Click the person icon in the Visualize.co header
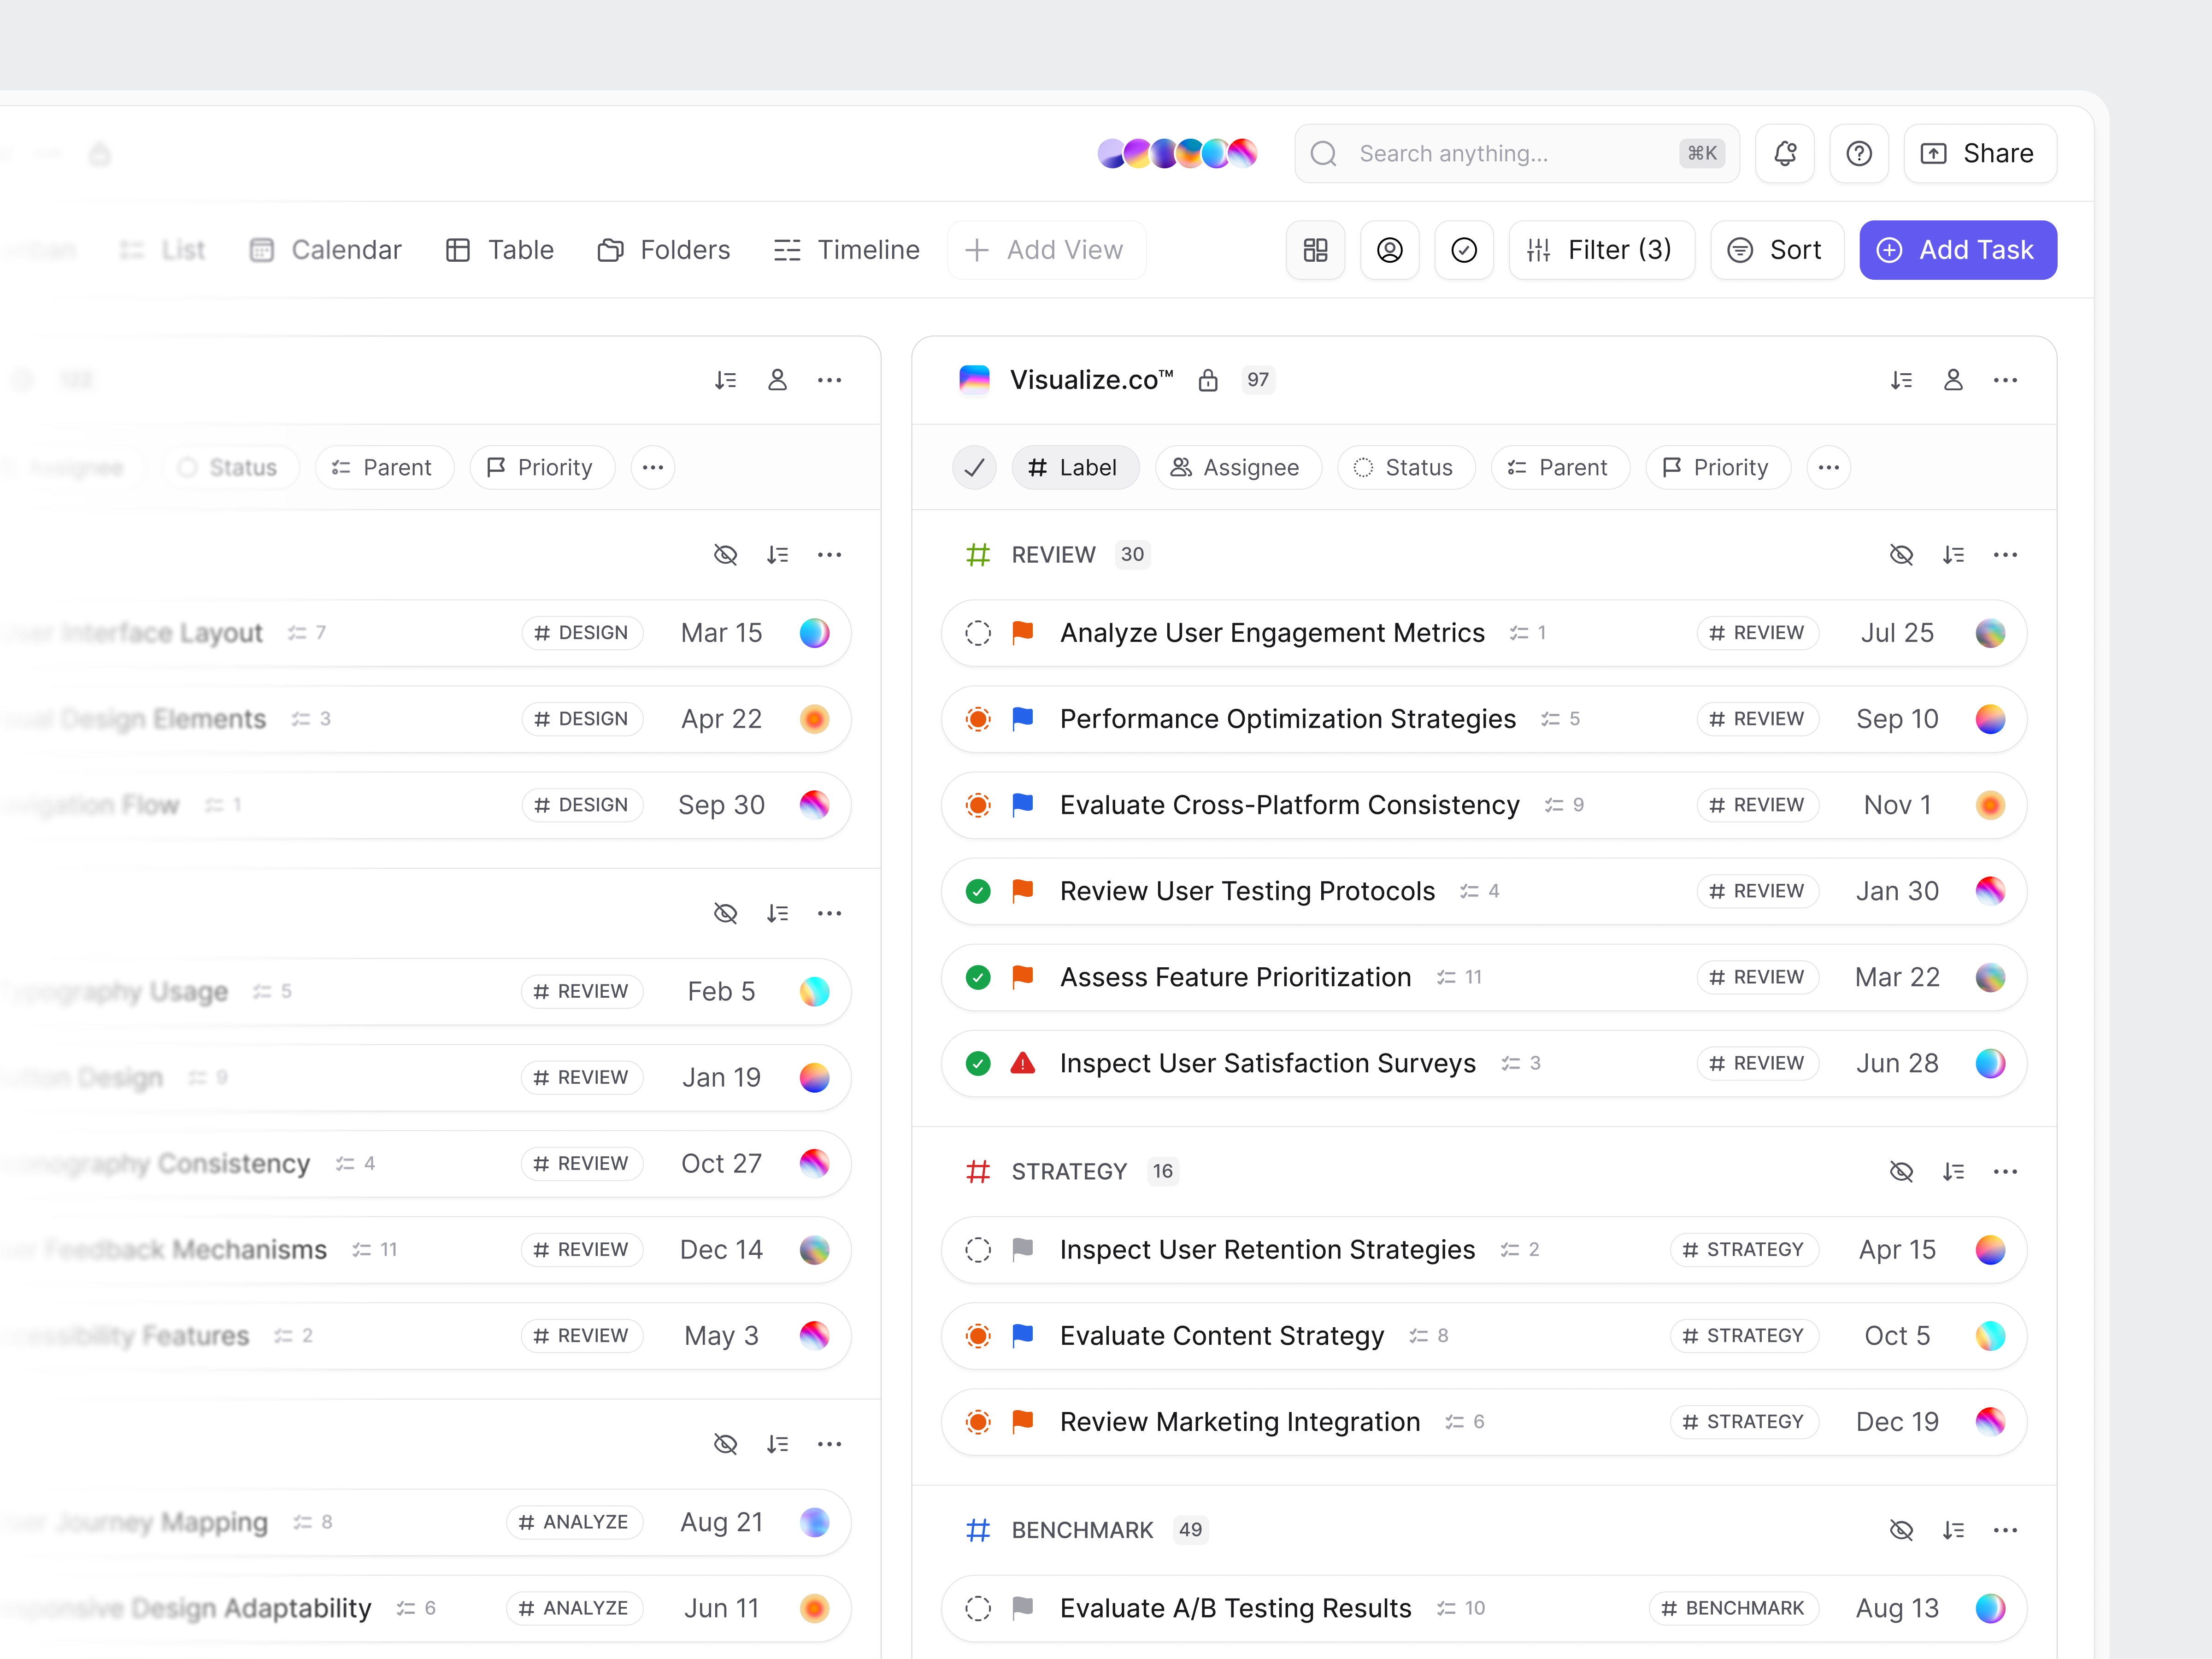This screenshot has height=1659, width=2212. point(1953,380)
